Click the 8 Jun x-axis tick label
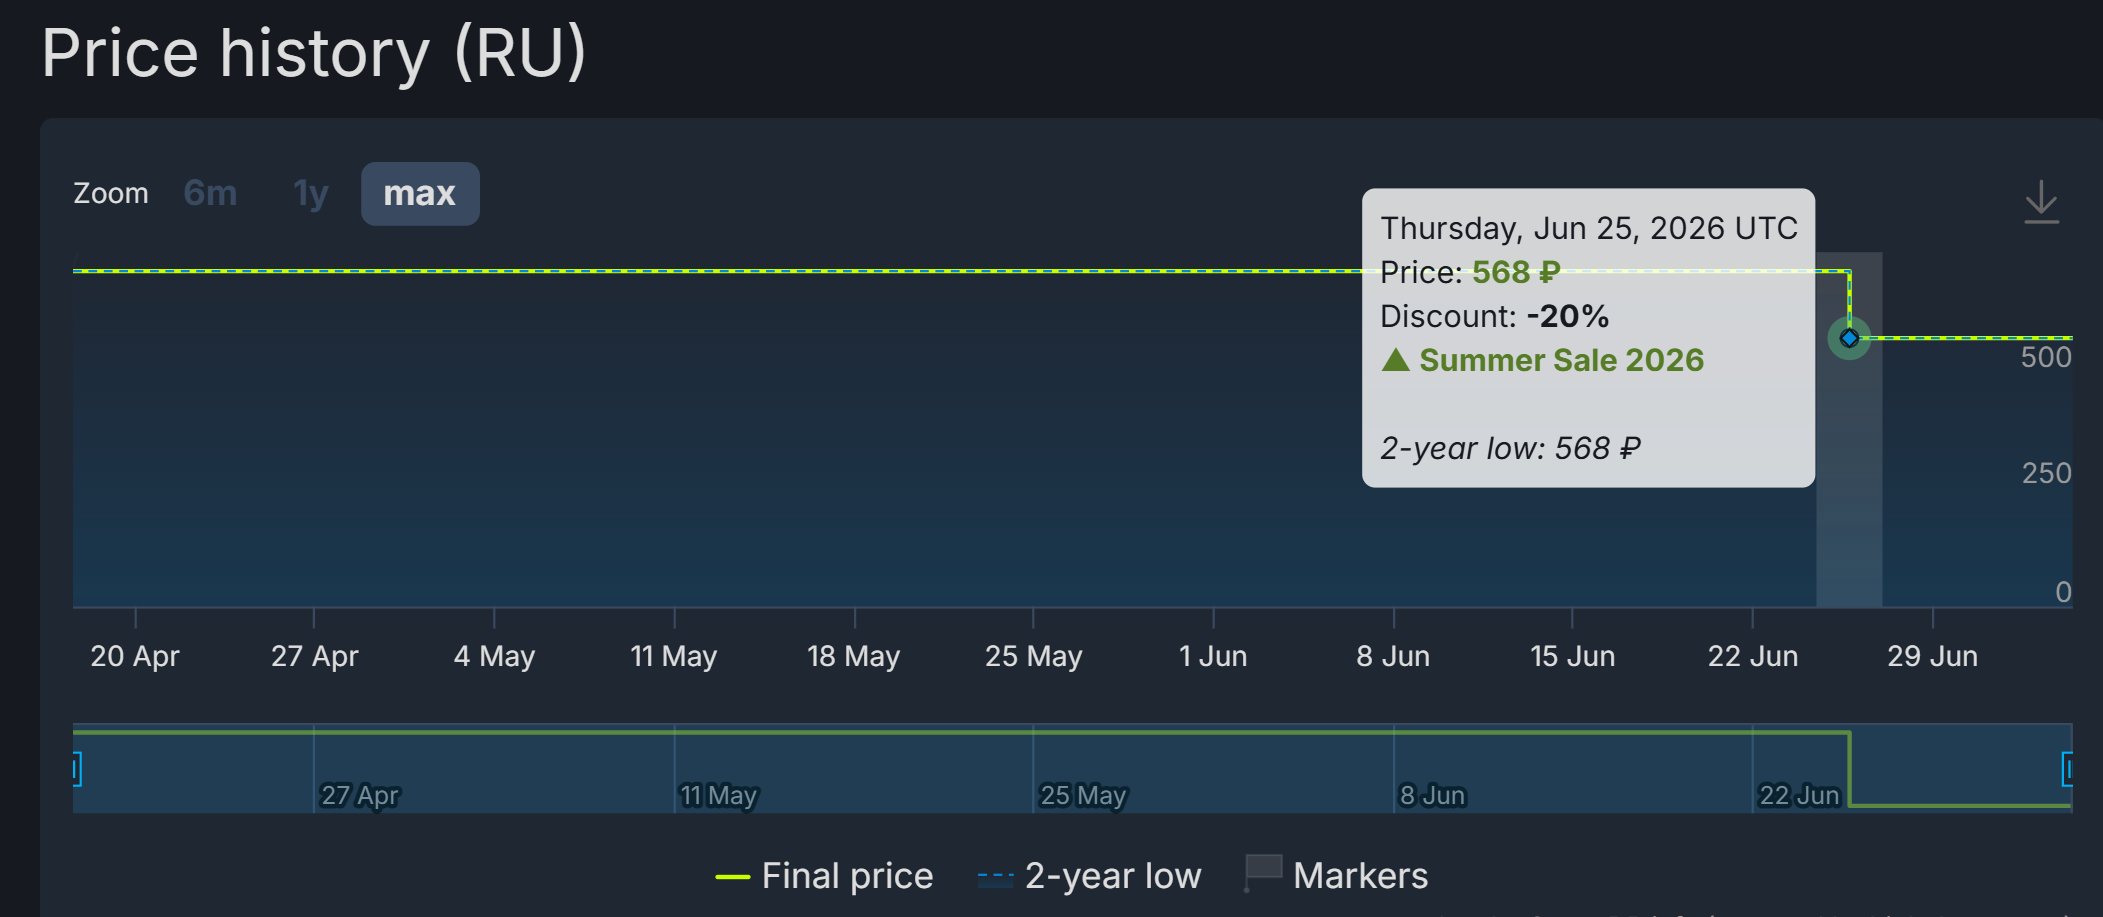This screenshot has width=2103, height=917. coord(1393,656)
